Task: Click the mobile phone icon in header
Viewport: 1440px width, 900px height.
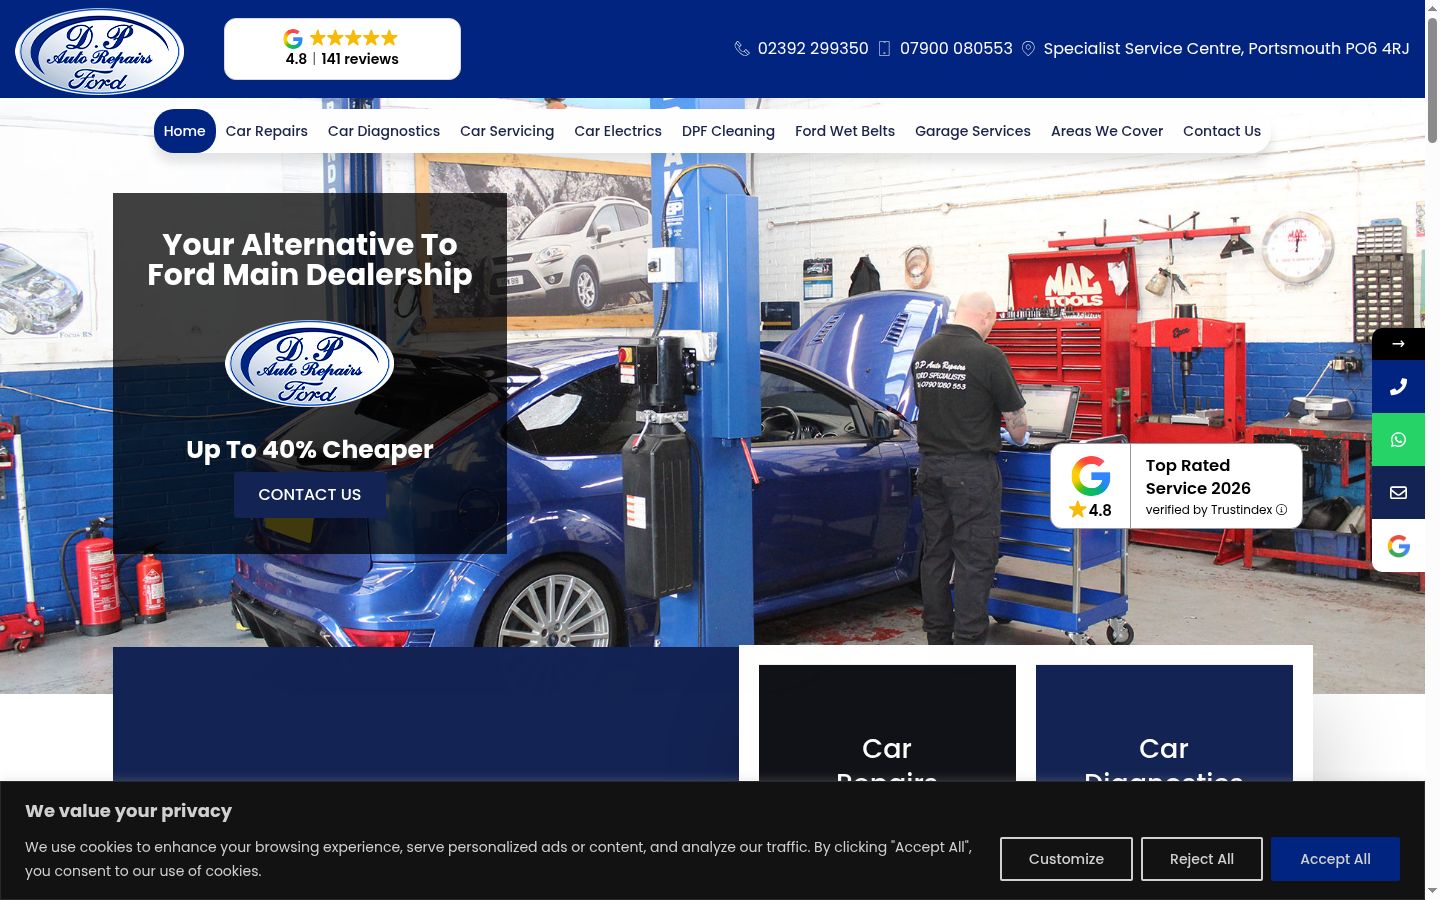Action: (x=884, y=49)
